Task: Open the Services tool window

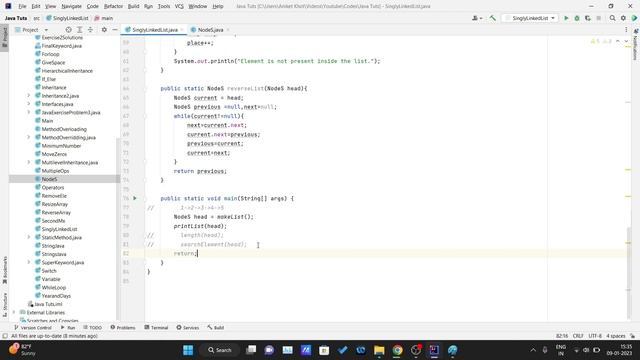Action: (187, 327)
